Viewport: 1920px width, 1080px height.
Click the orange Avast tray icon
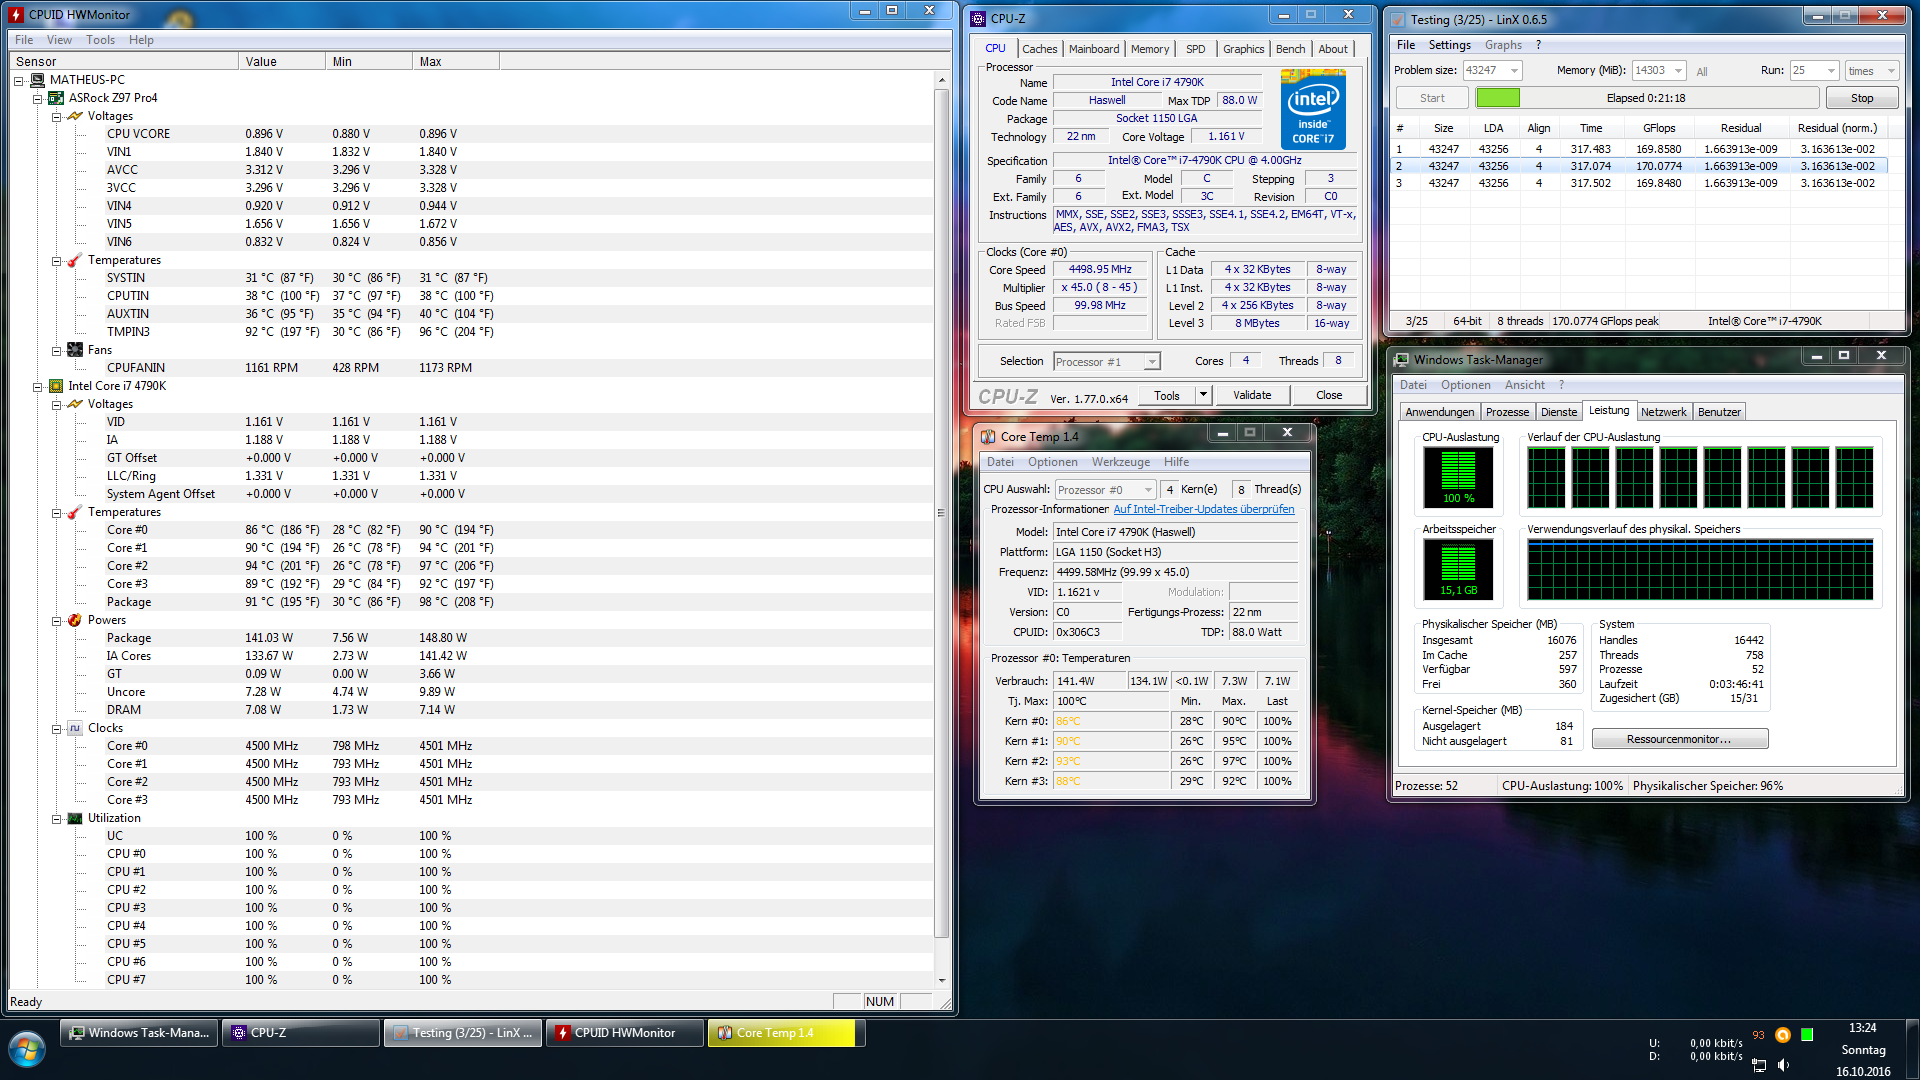click(x=1782, y=1035)
